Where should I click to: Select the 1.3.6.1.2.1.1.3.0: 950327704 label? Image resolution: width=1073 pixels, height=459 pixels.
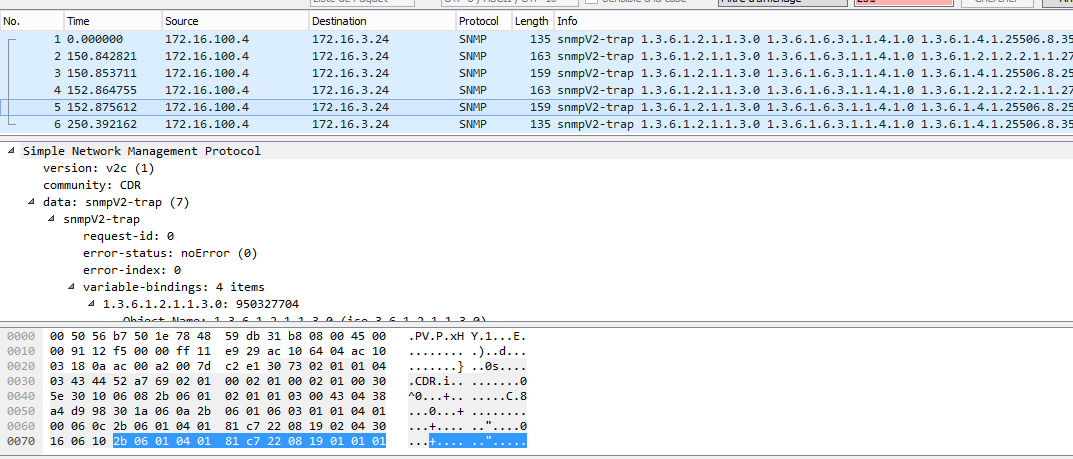(201, 304)
